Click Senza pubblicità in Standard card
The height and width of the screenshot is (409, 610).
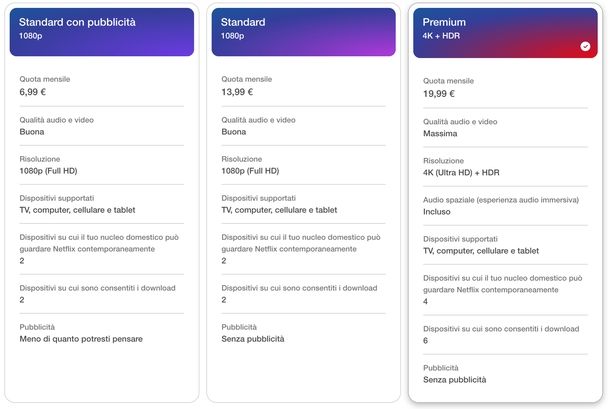click(252, 339)
